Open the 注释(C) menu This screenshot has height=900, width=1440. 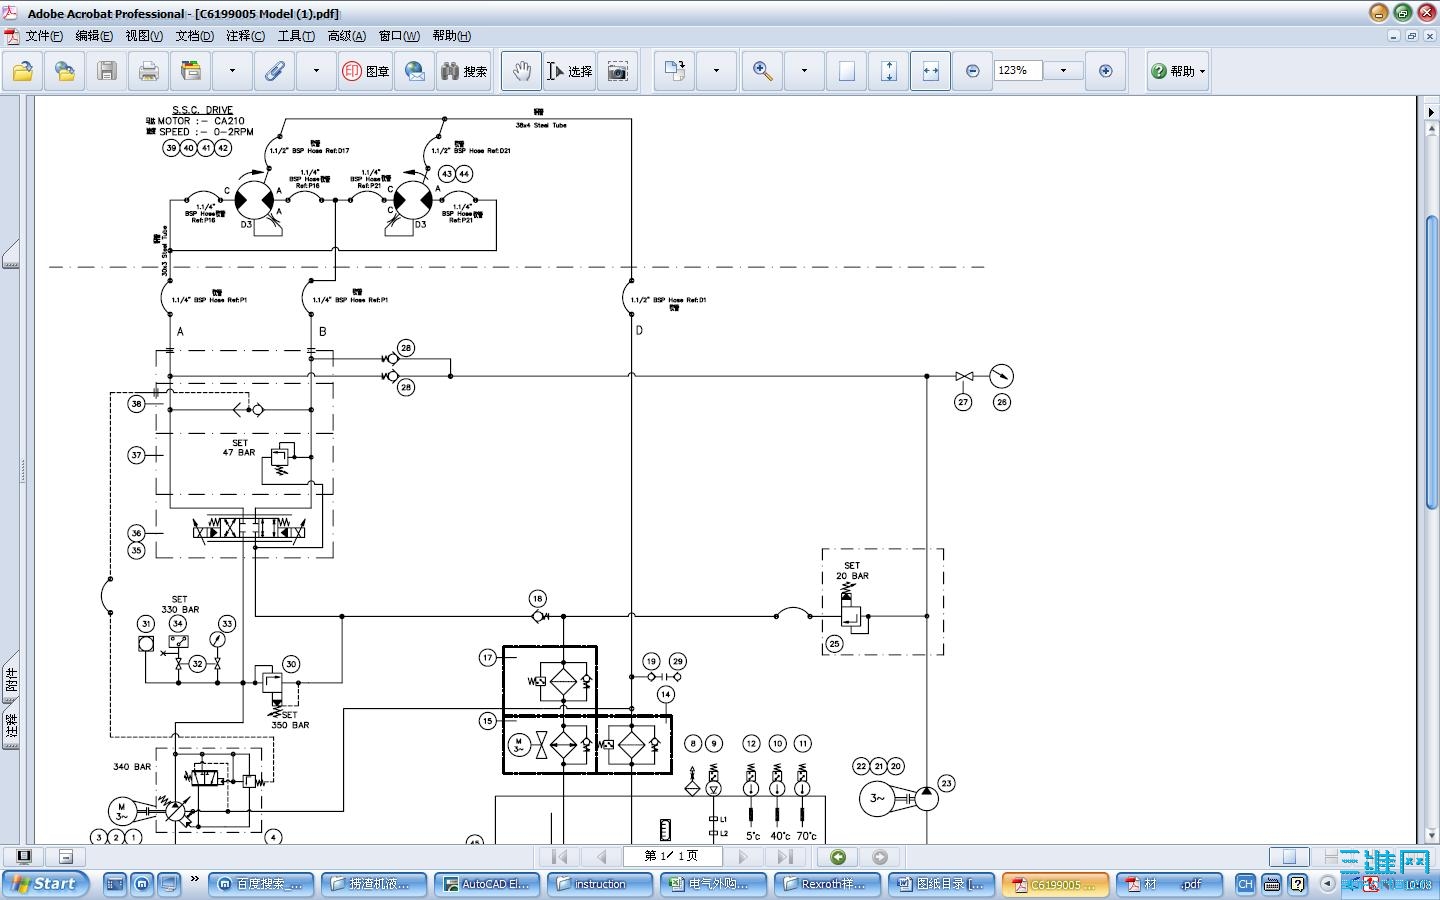pyautogui.click(x=245, y=36)
